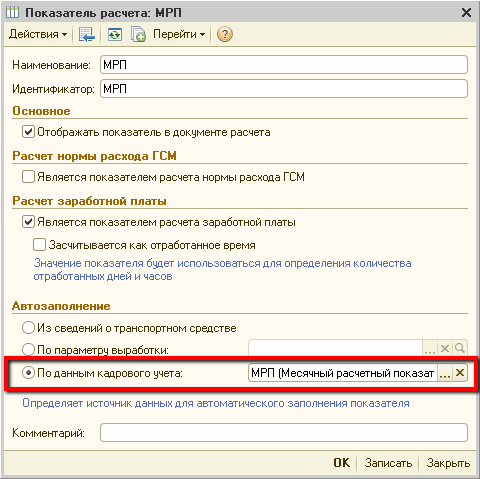480x479 pixels.
Task: Open help via the question mark icon
Action: click(x=225, y=34)
